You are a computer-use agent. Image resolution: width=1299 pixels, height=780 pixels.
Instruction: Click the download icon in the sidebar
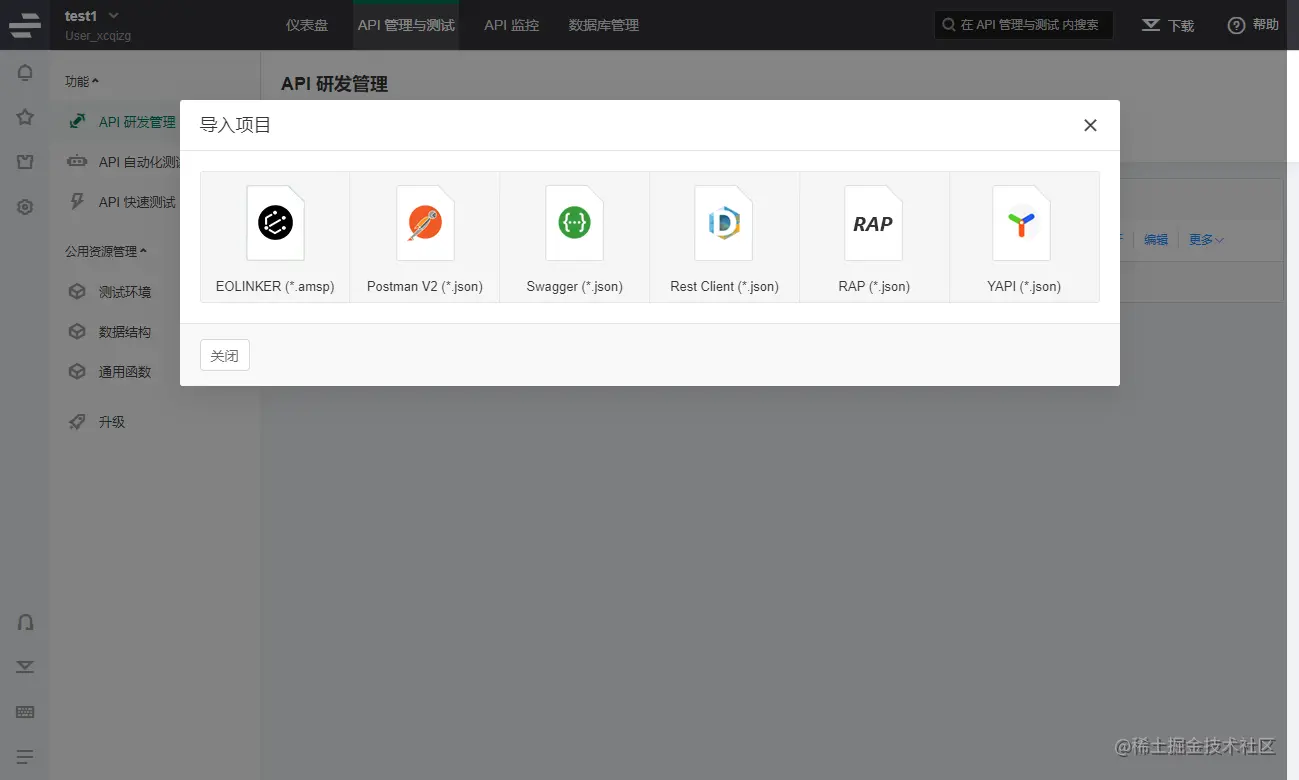coord(25,667)
